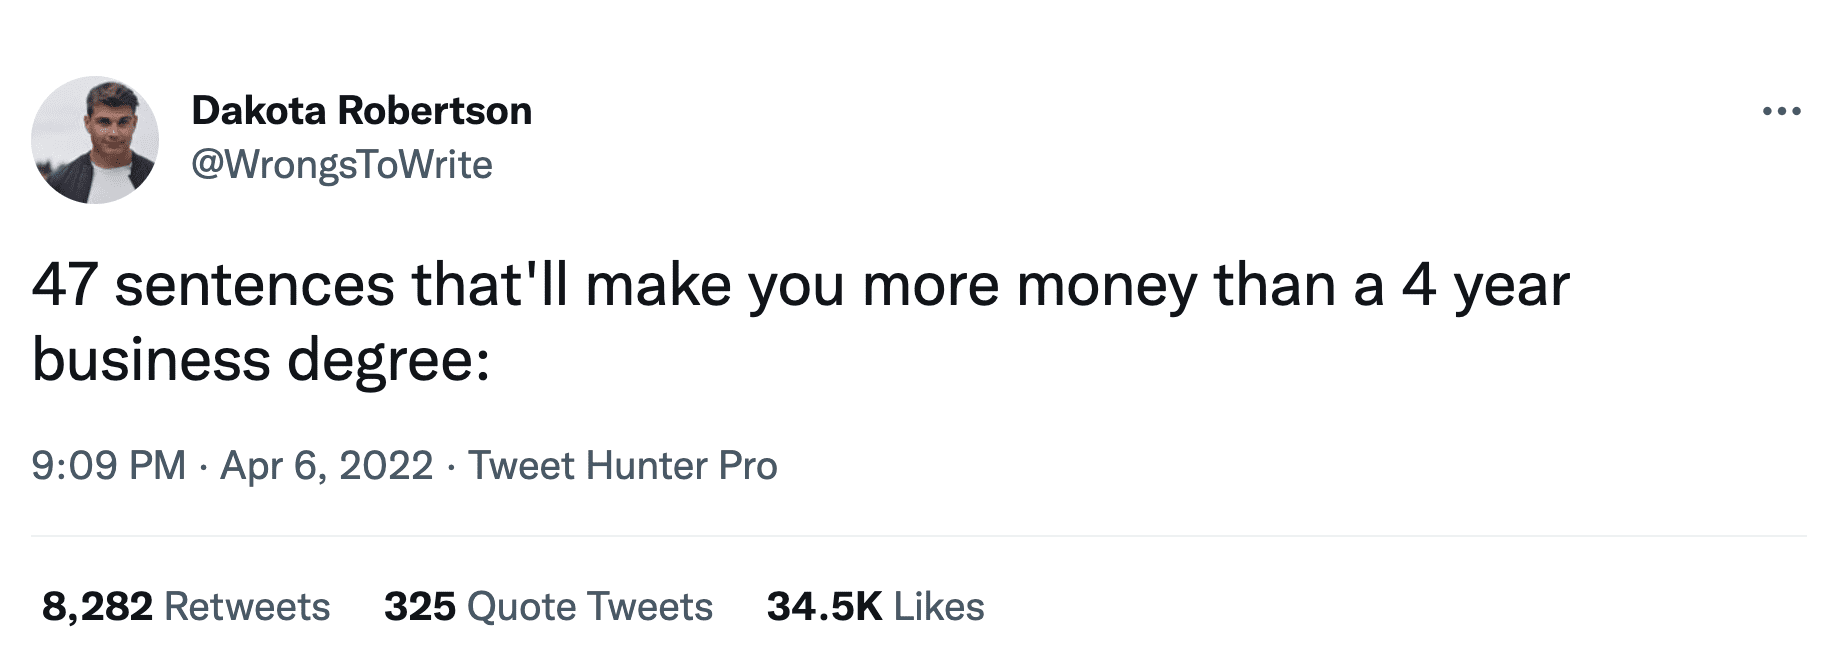Open the @WrongsToWrite handle link
The image size is (1838, 669).
(341, 165)
